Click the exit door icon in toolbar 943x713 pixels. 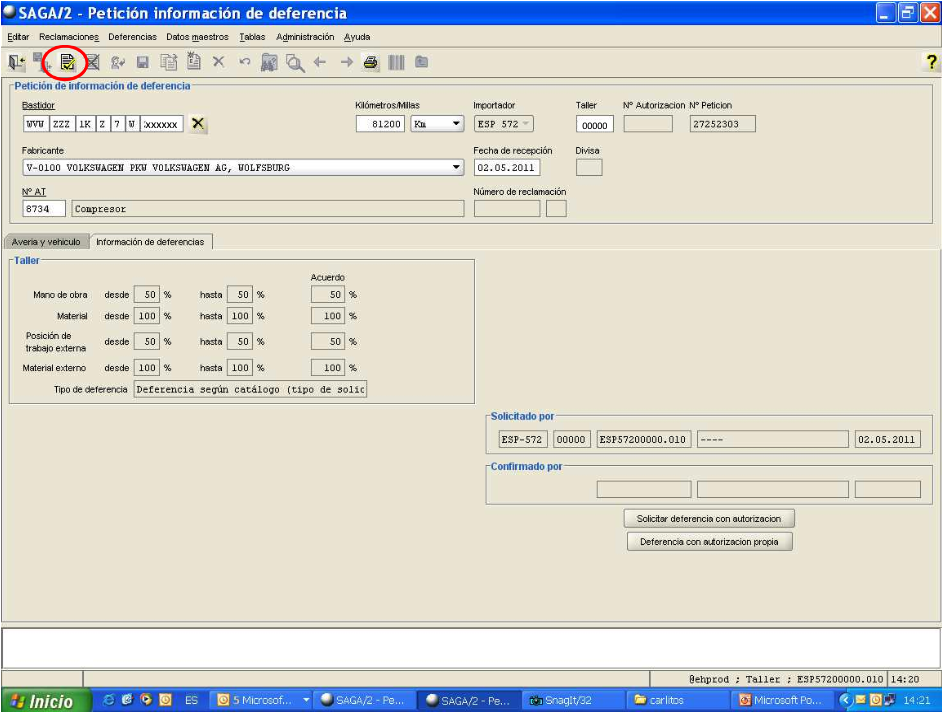coord(17,62)
